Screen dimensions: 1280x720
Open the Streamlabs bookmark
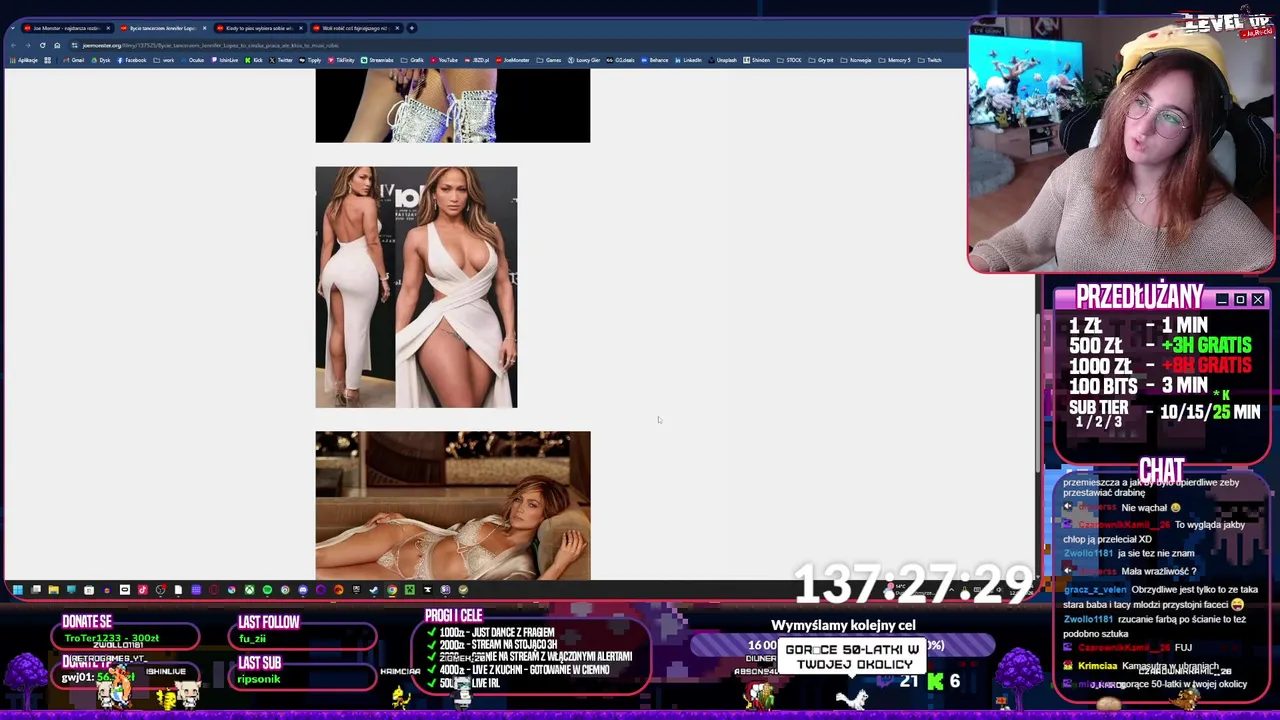coord(378,60)
